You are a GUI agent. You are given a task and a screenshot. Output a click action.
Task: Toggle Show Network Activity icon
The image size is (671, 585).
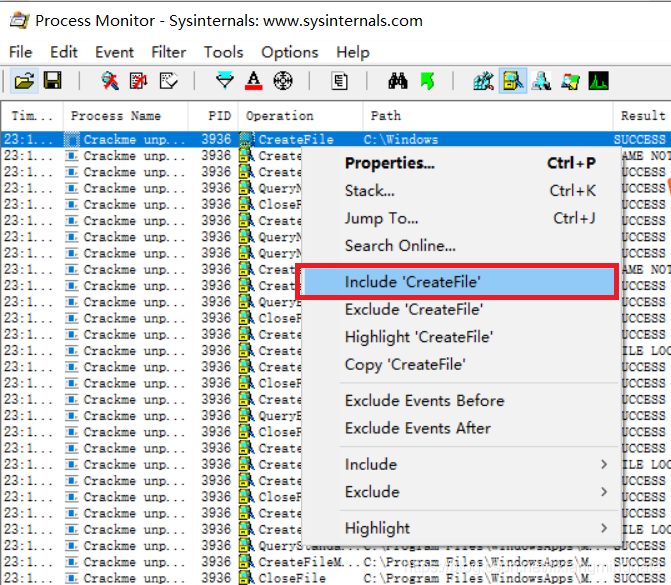pyautogui.click(x=541, y=80)
